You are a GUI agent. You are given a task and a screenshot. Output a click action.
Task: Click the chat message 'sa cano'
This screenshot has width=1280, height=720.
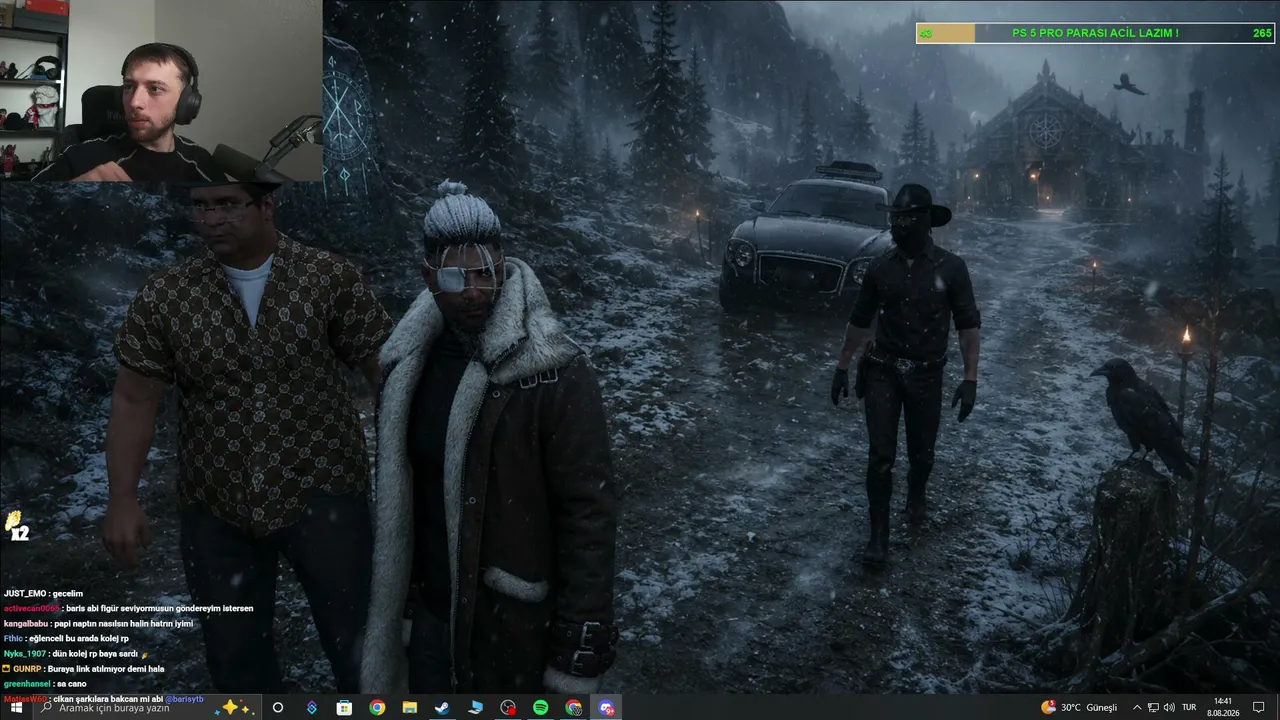(72, 684)
